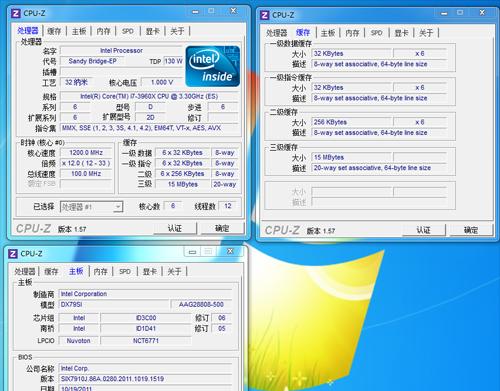500x391 pixels.
Task: Click the 100.0 MHz bus speed value
Action: pos(86,174)
